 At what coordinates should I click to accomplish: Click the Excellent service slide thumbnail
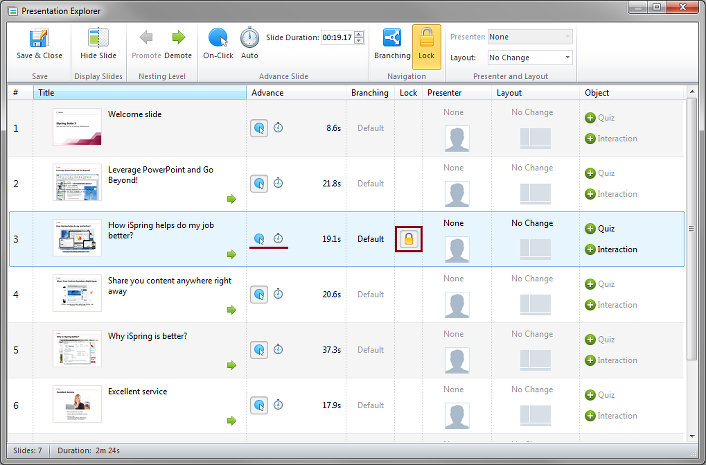(x=77, y=404)
